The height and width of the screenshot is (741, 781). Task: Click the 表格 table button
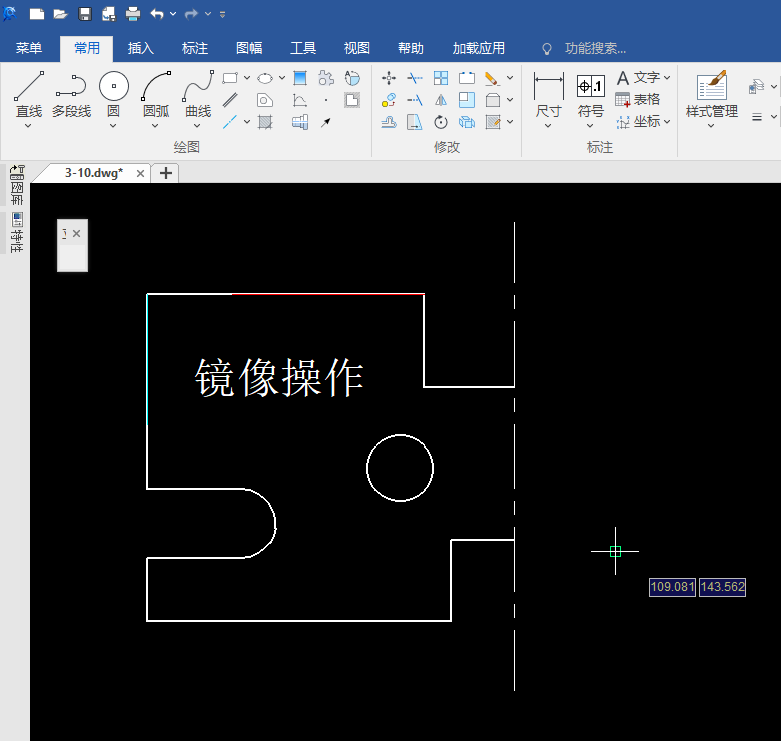(638, 100)
